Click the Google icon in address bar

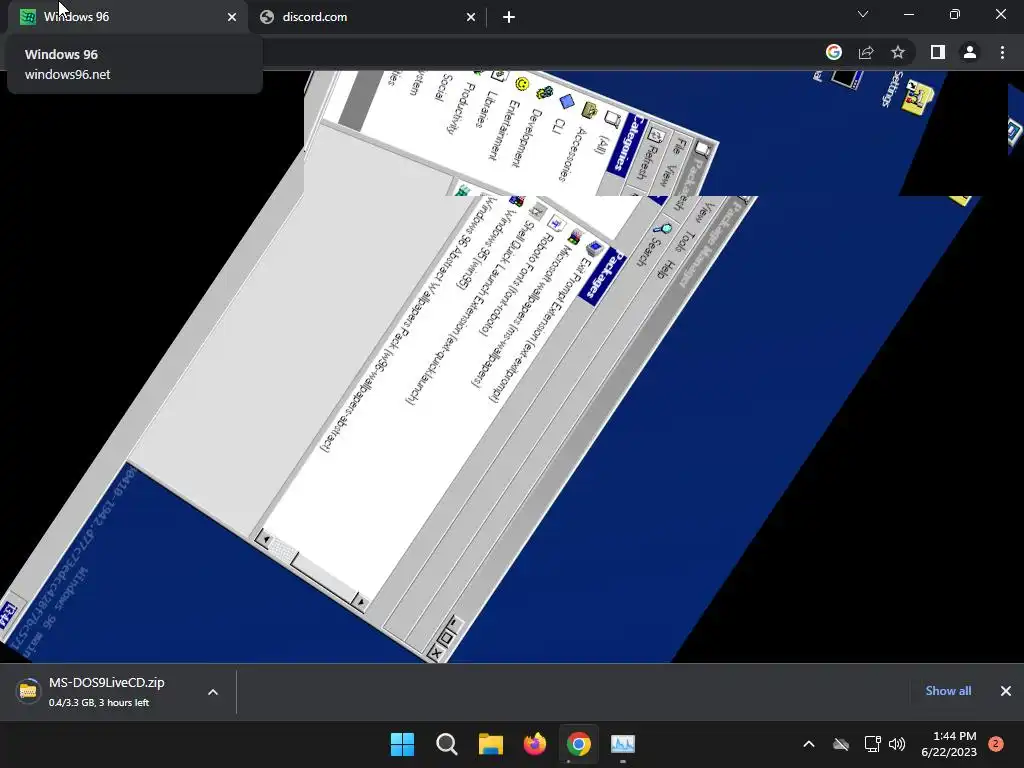tap(833, 52)
